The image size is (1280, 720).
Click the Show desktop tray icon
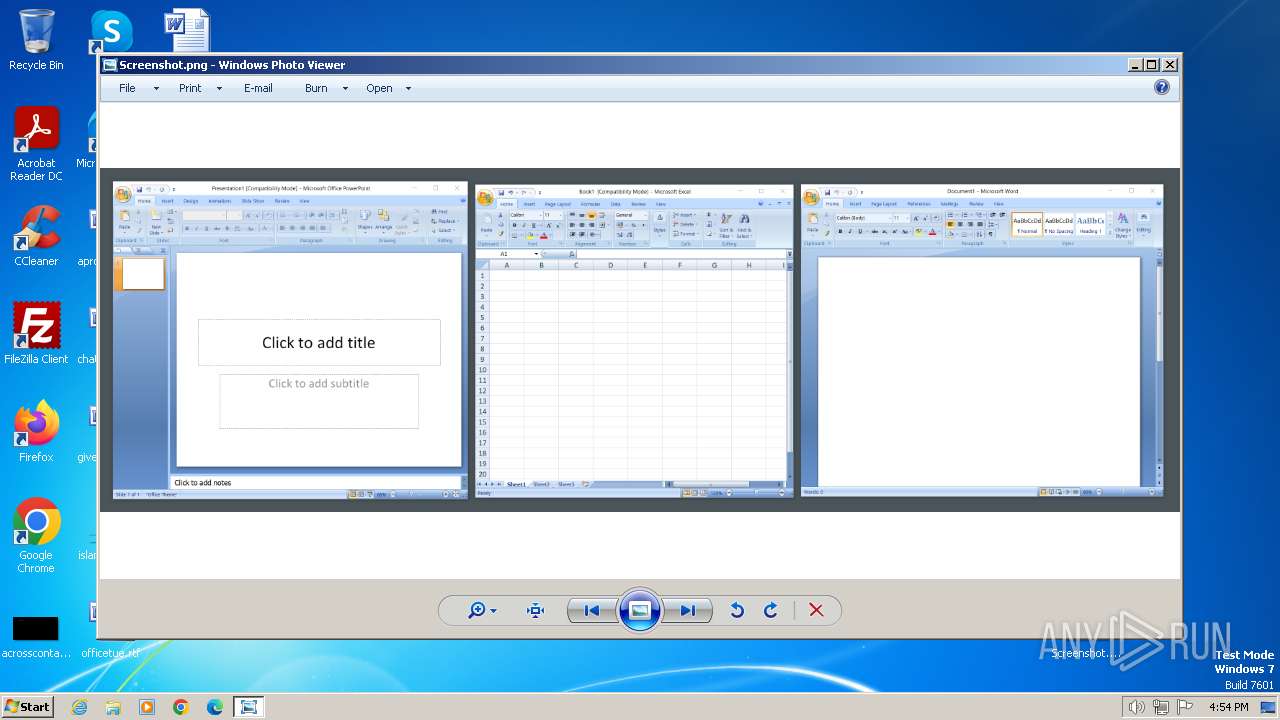click(x=1269, y=707)
